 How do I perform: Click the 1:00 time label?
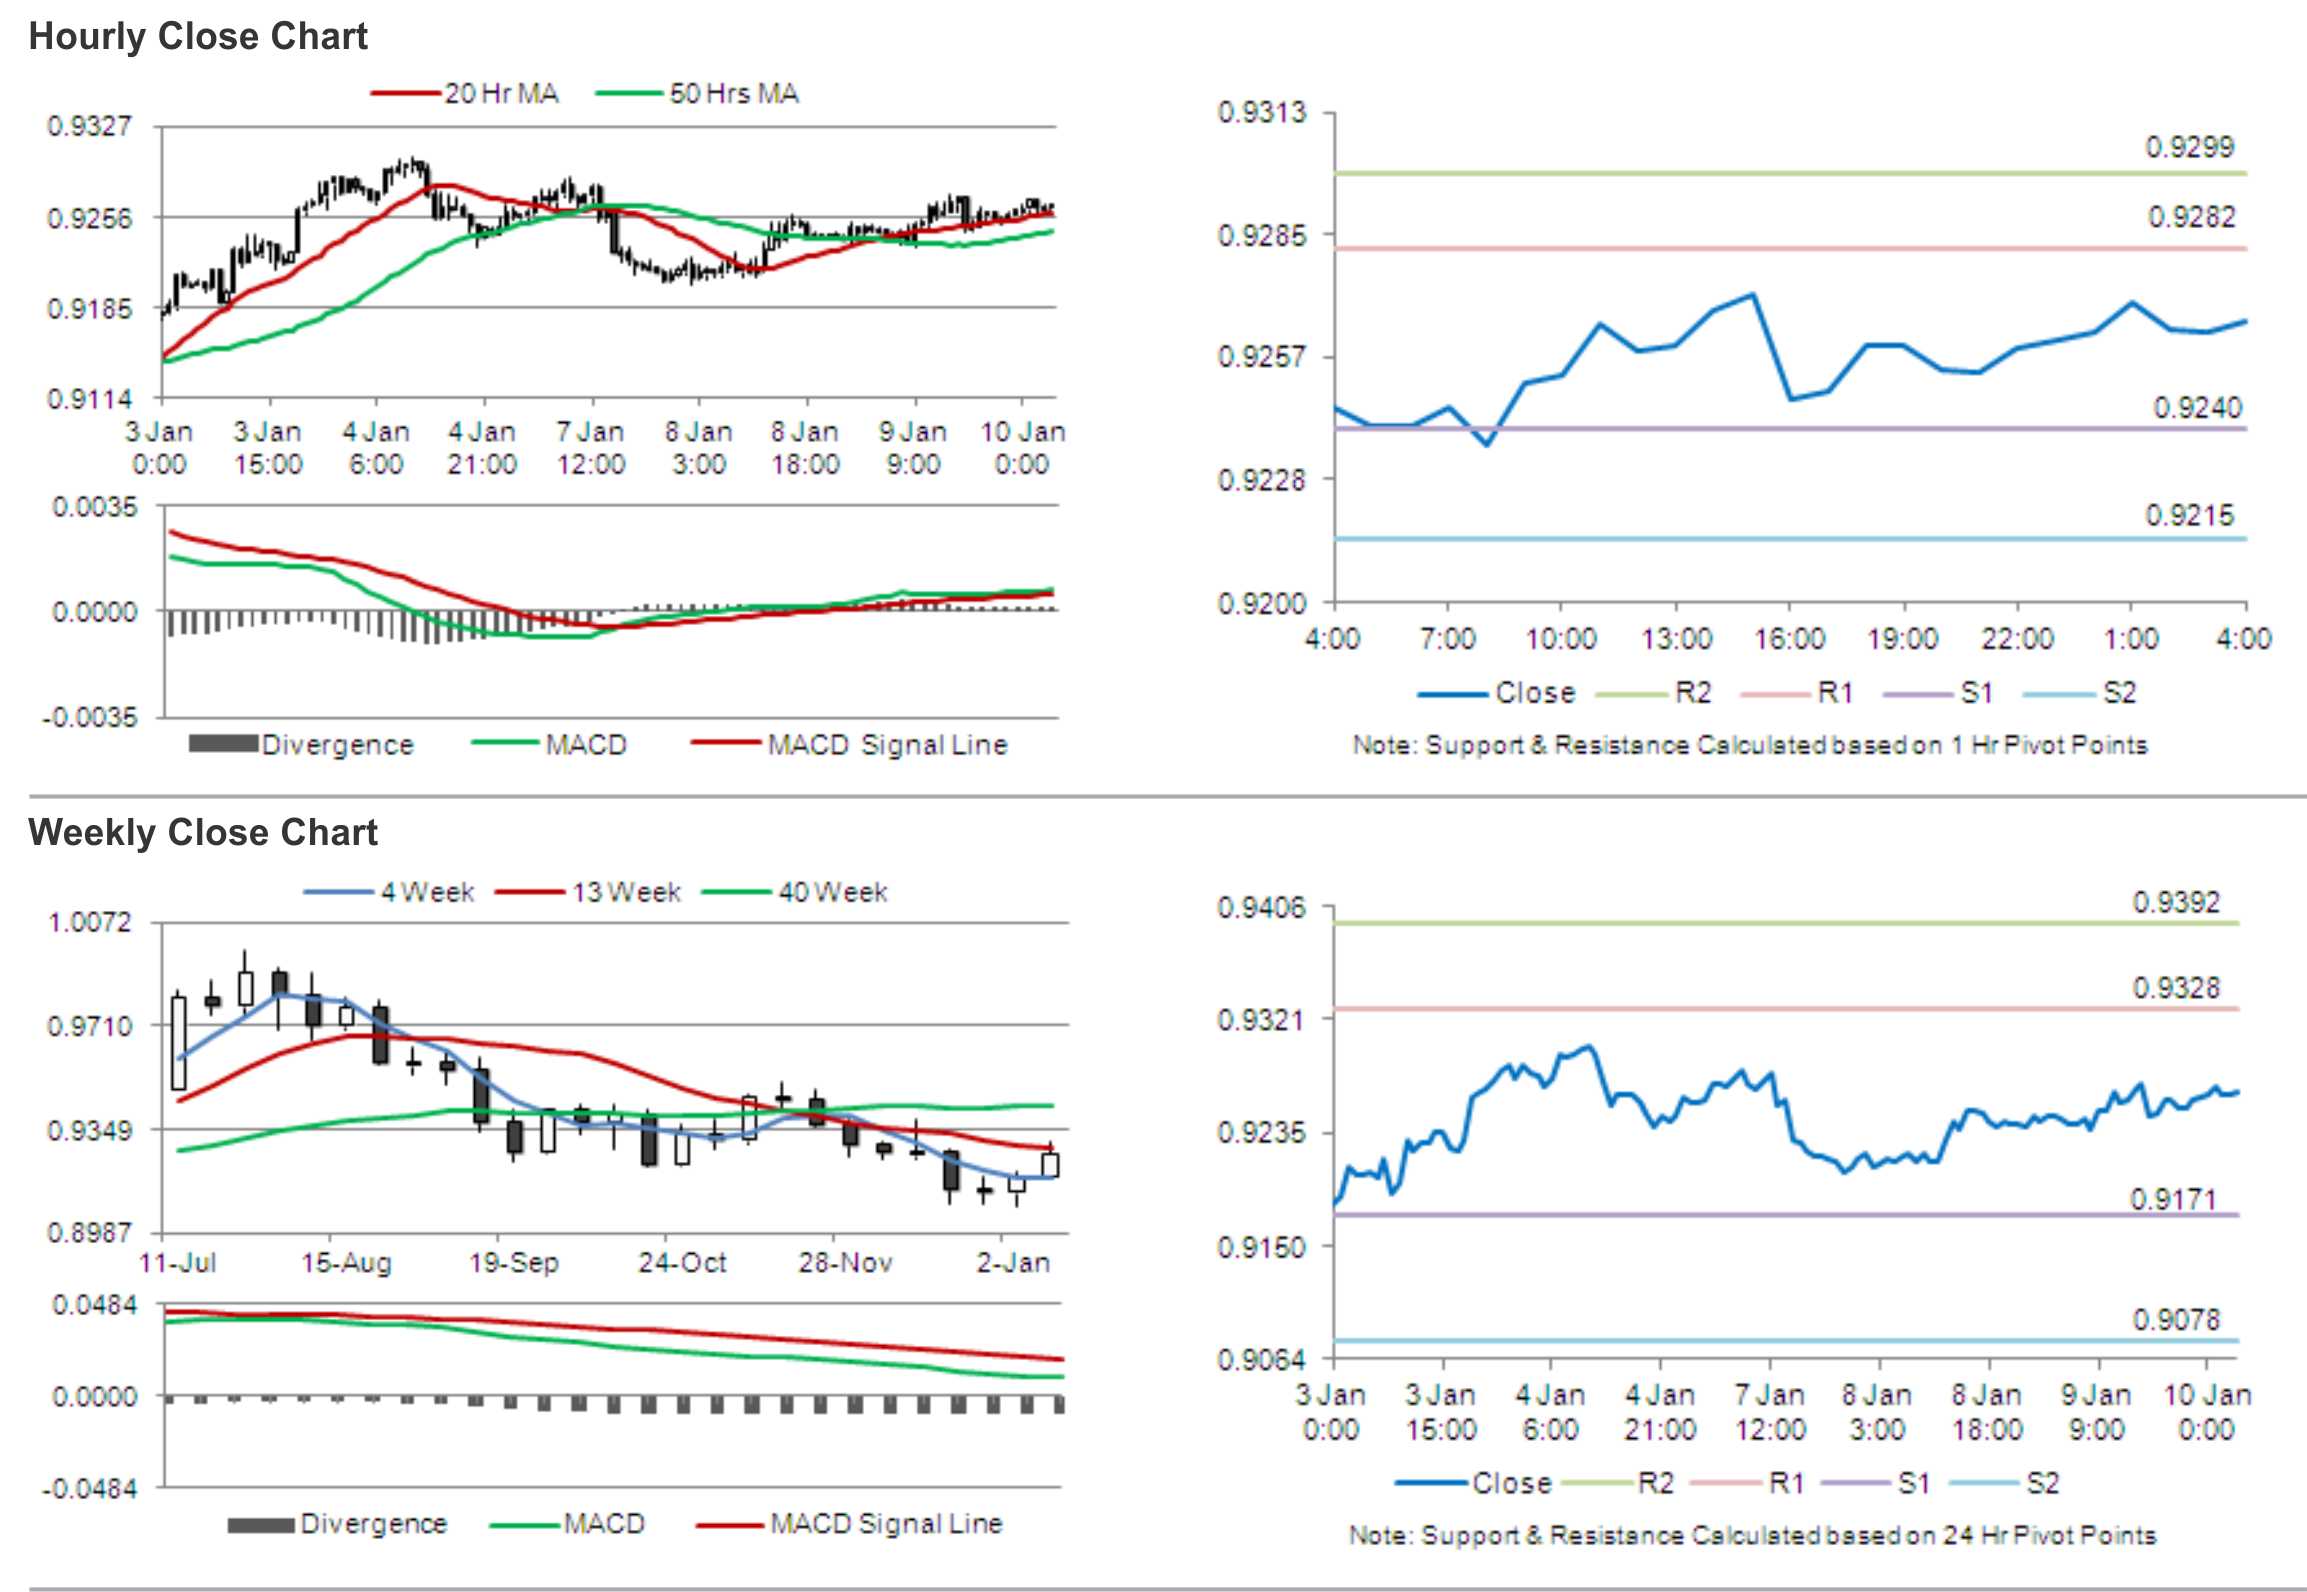pyautogui.click(x=2130, y=639)
